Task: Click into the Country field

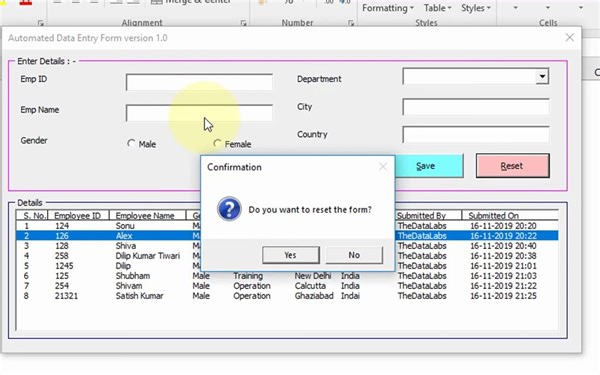Action: 476,134
